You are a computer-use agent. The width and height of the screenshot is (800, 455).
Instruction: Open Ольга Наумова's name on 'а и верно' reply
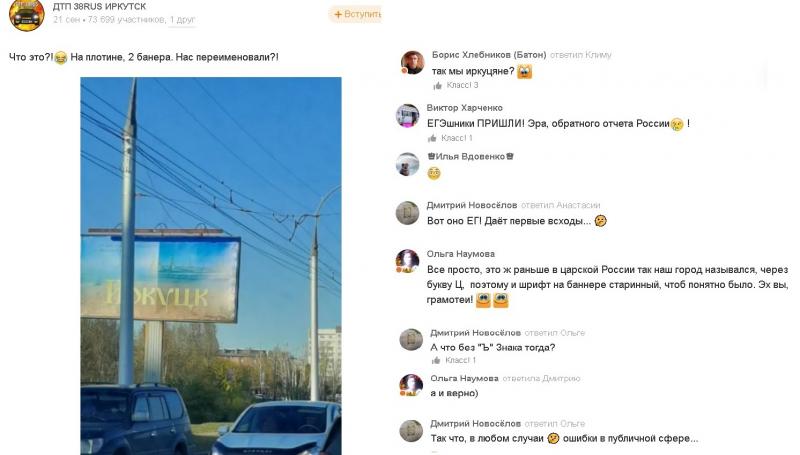(x=464, y=378)
